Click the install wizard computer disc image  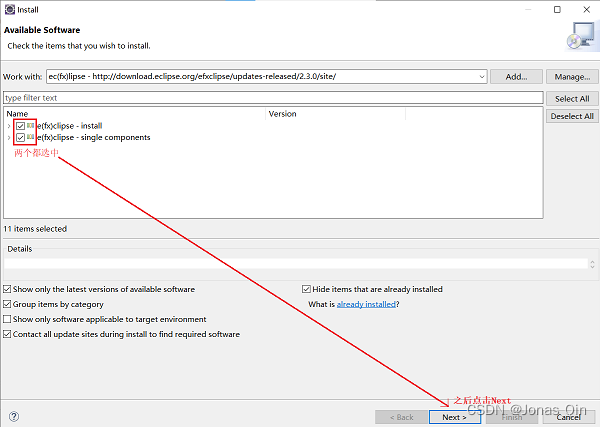pos(583,36)
